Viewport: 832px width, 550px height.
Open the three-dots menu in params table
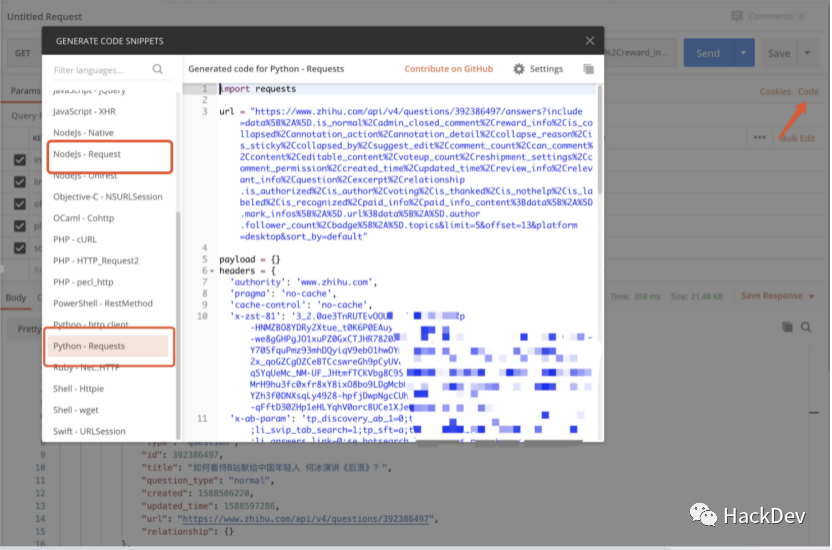coord(759,137)
